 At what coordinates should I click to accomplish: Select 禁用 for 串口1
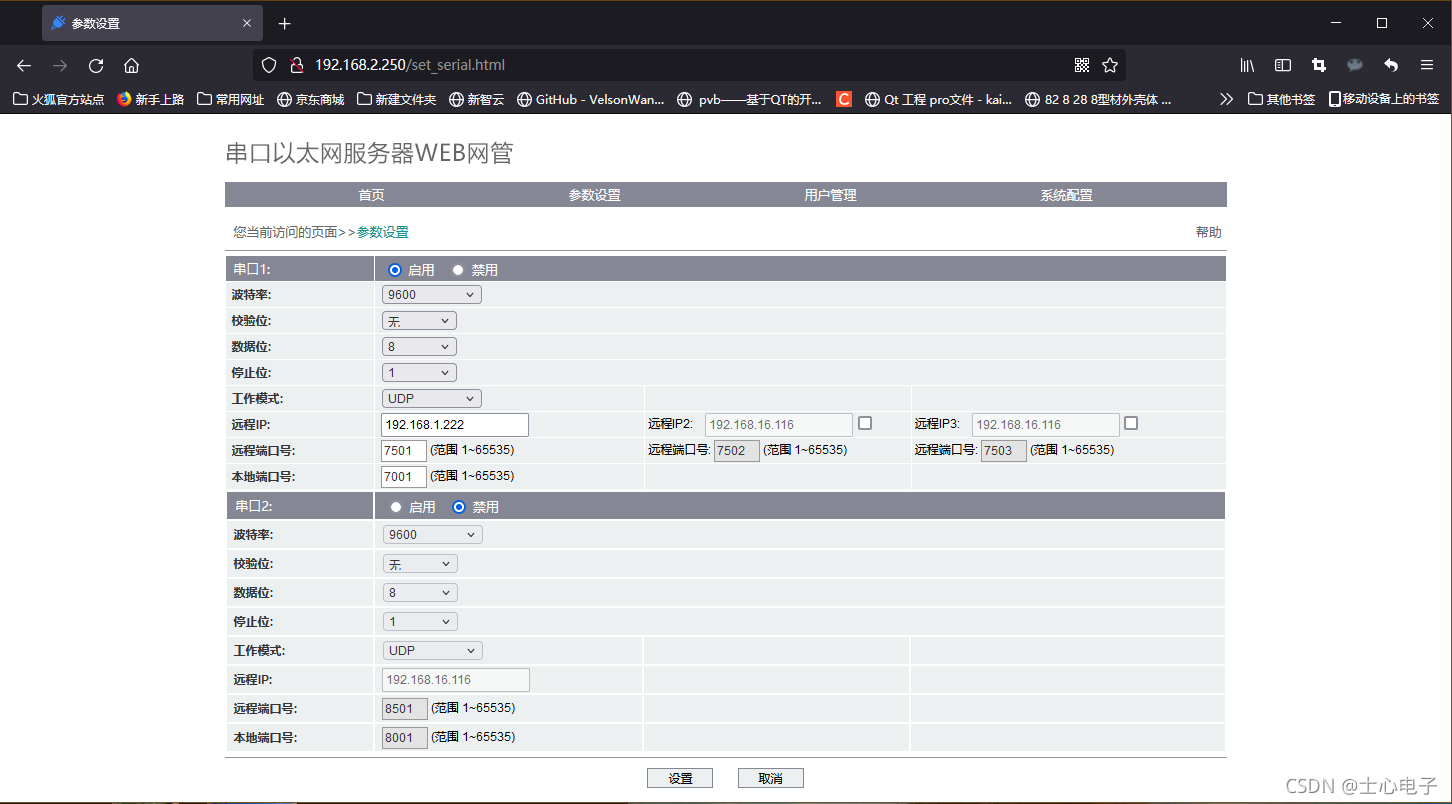(x=458, y=269)
